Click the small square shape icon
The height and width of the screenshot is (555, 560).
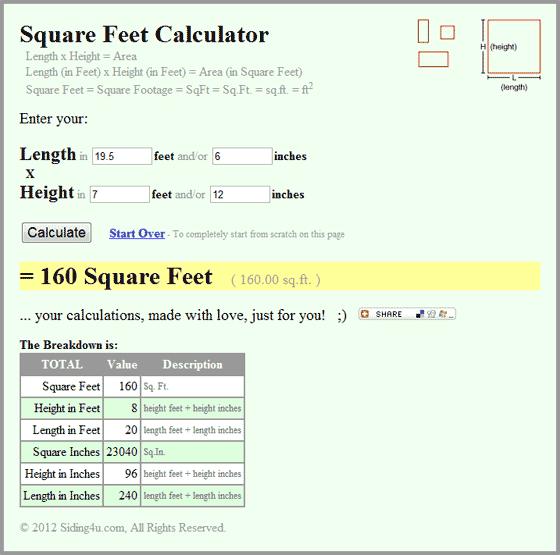447,32
